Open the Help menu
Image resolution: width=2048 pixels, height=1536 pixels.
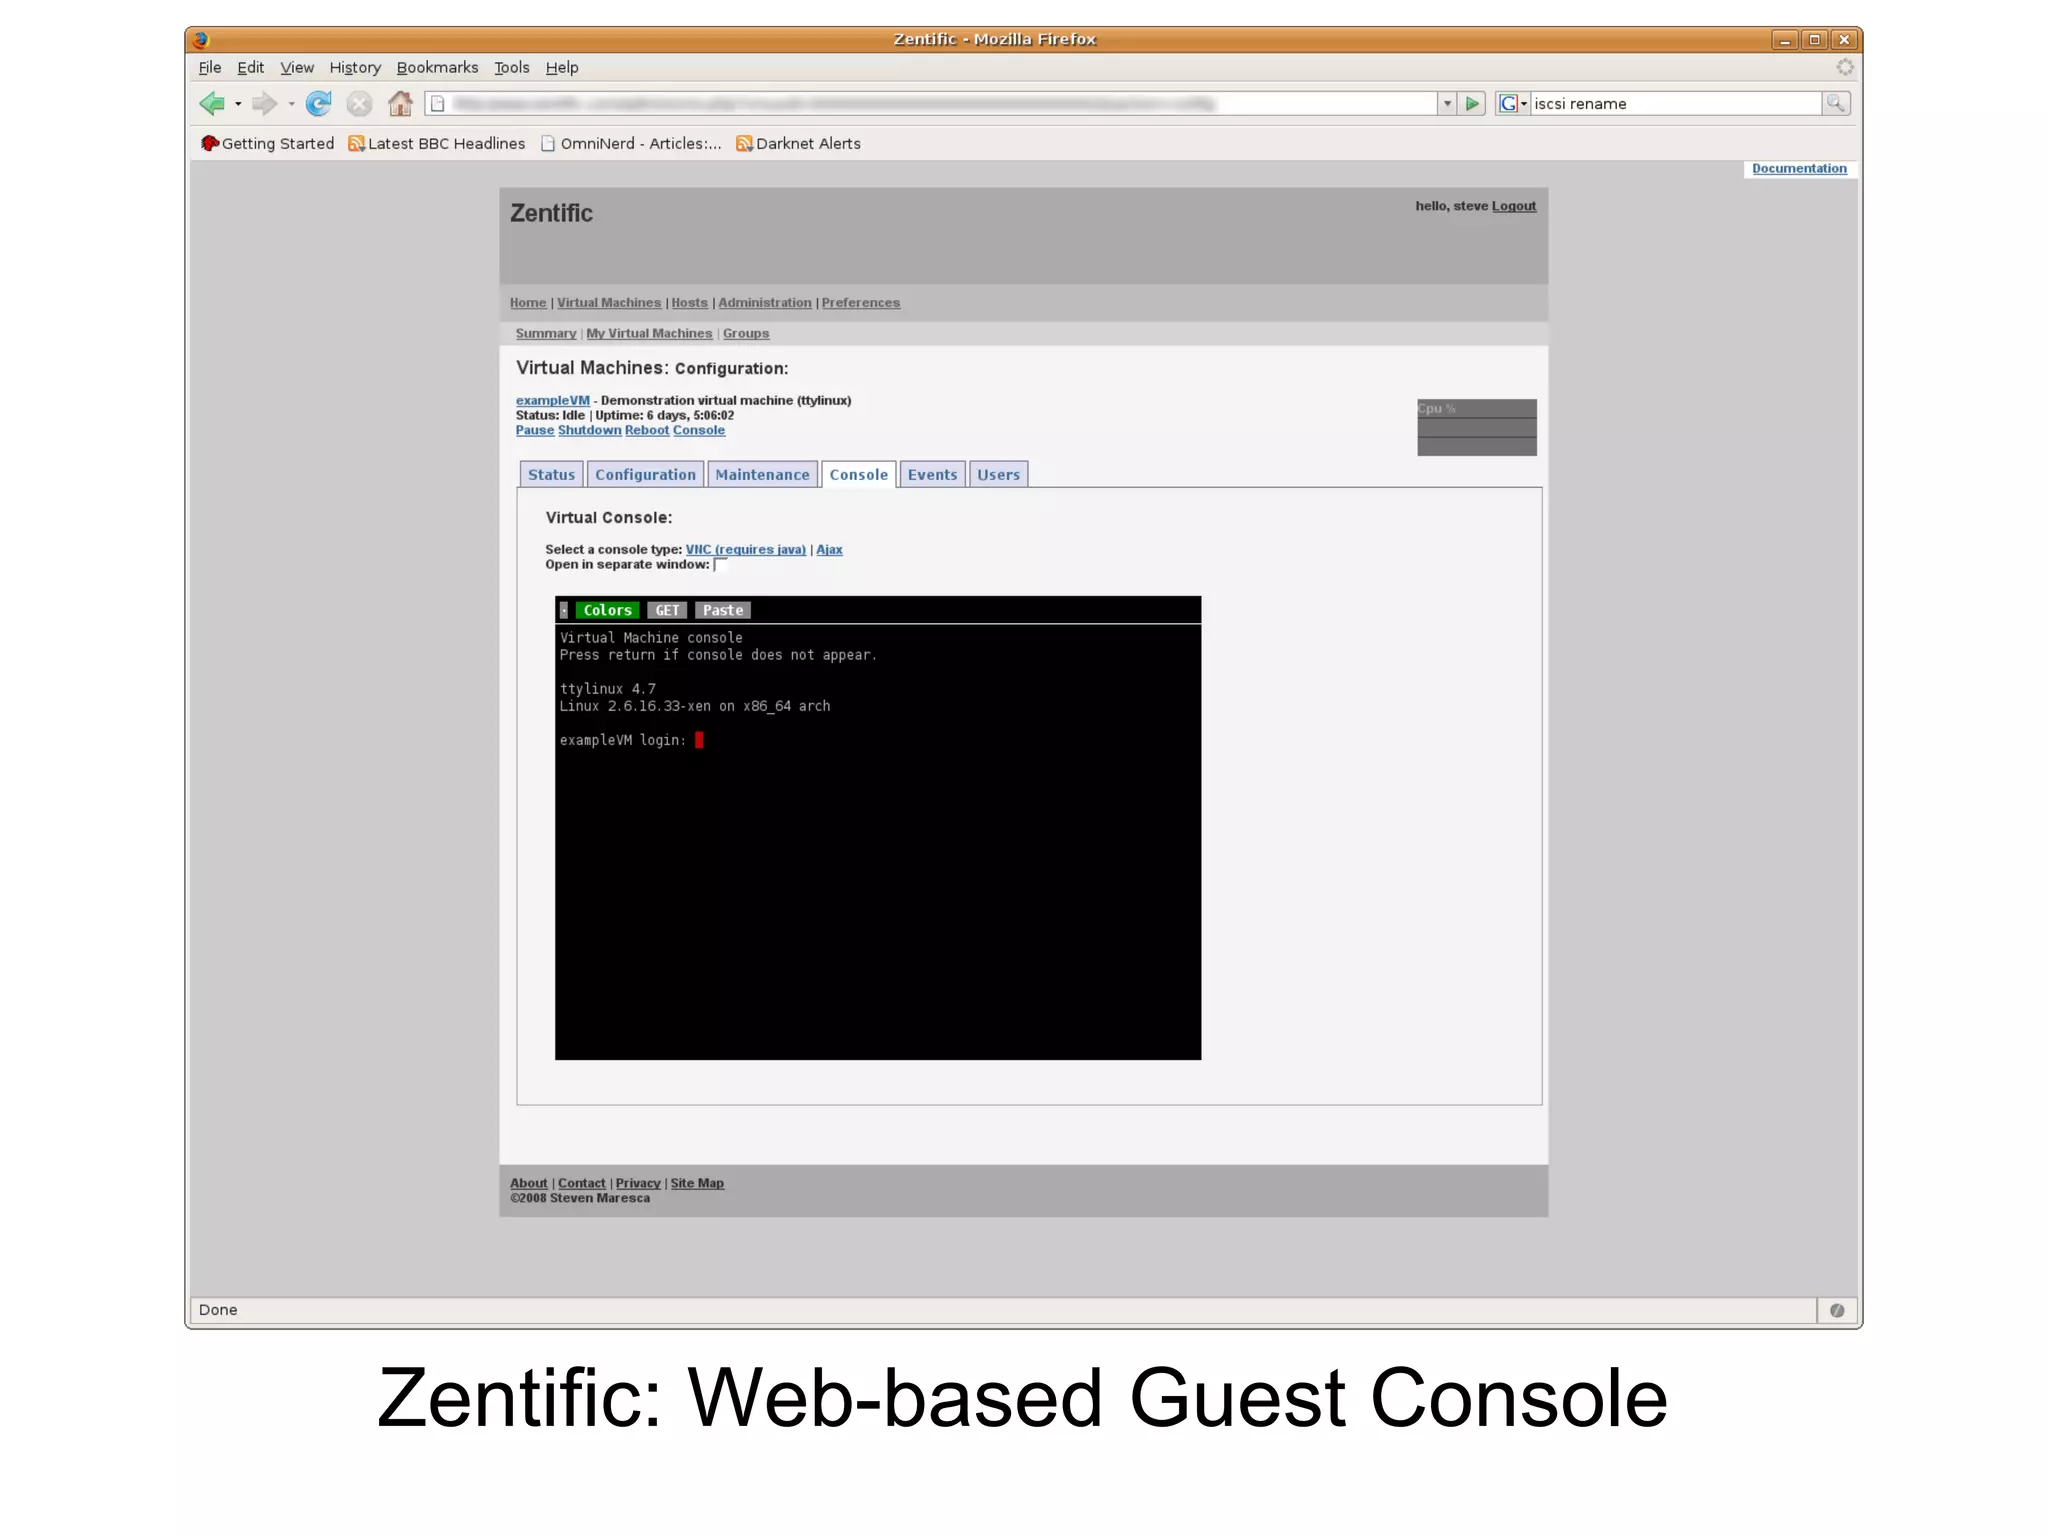click(562, 67)
